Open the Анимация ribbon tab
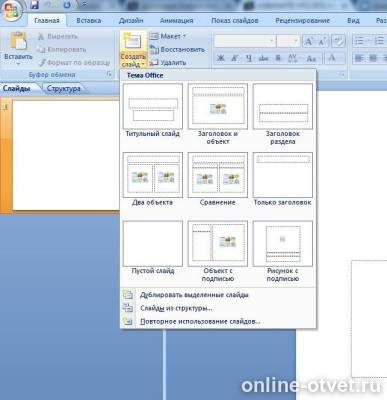The image size is (387, 400). click(176, 20)
